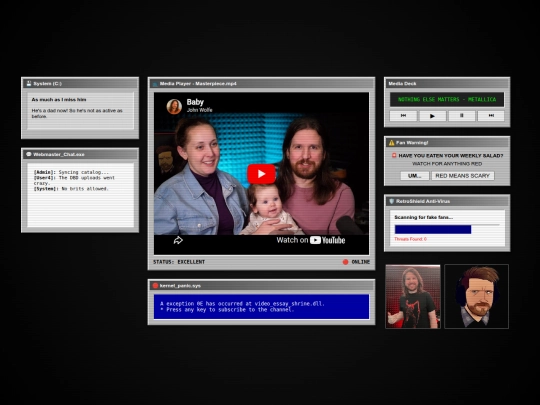Screen dimensions: 540x405
Task: Click the warning triangle icon in Fan Warning
Action: coord(392,143)
